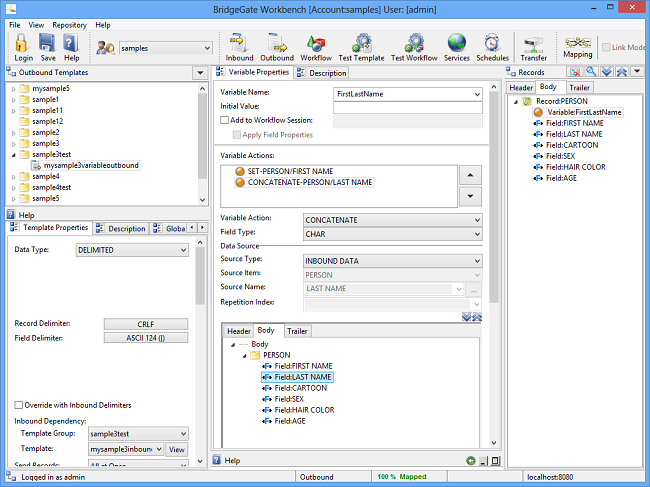Open Variable Action CONCATENATE dropdown

[477, 220]
